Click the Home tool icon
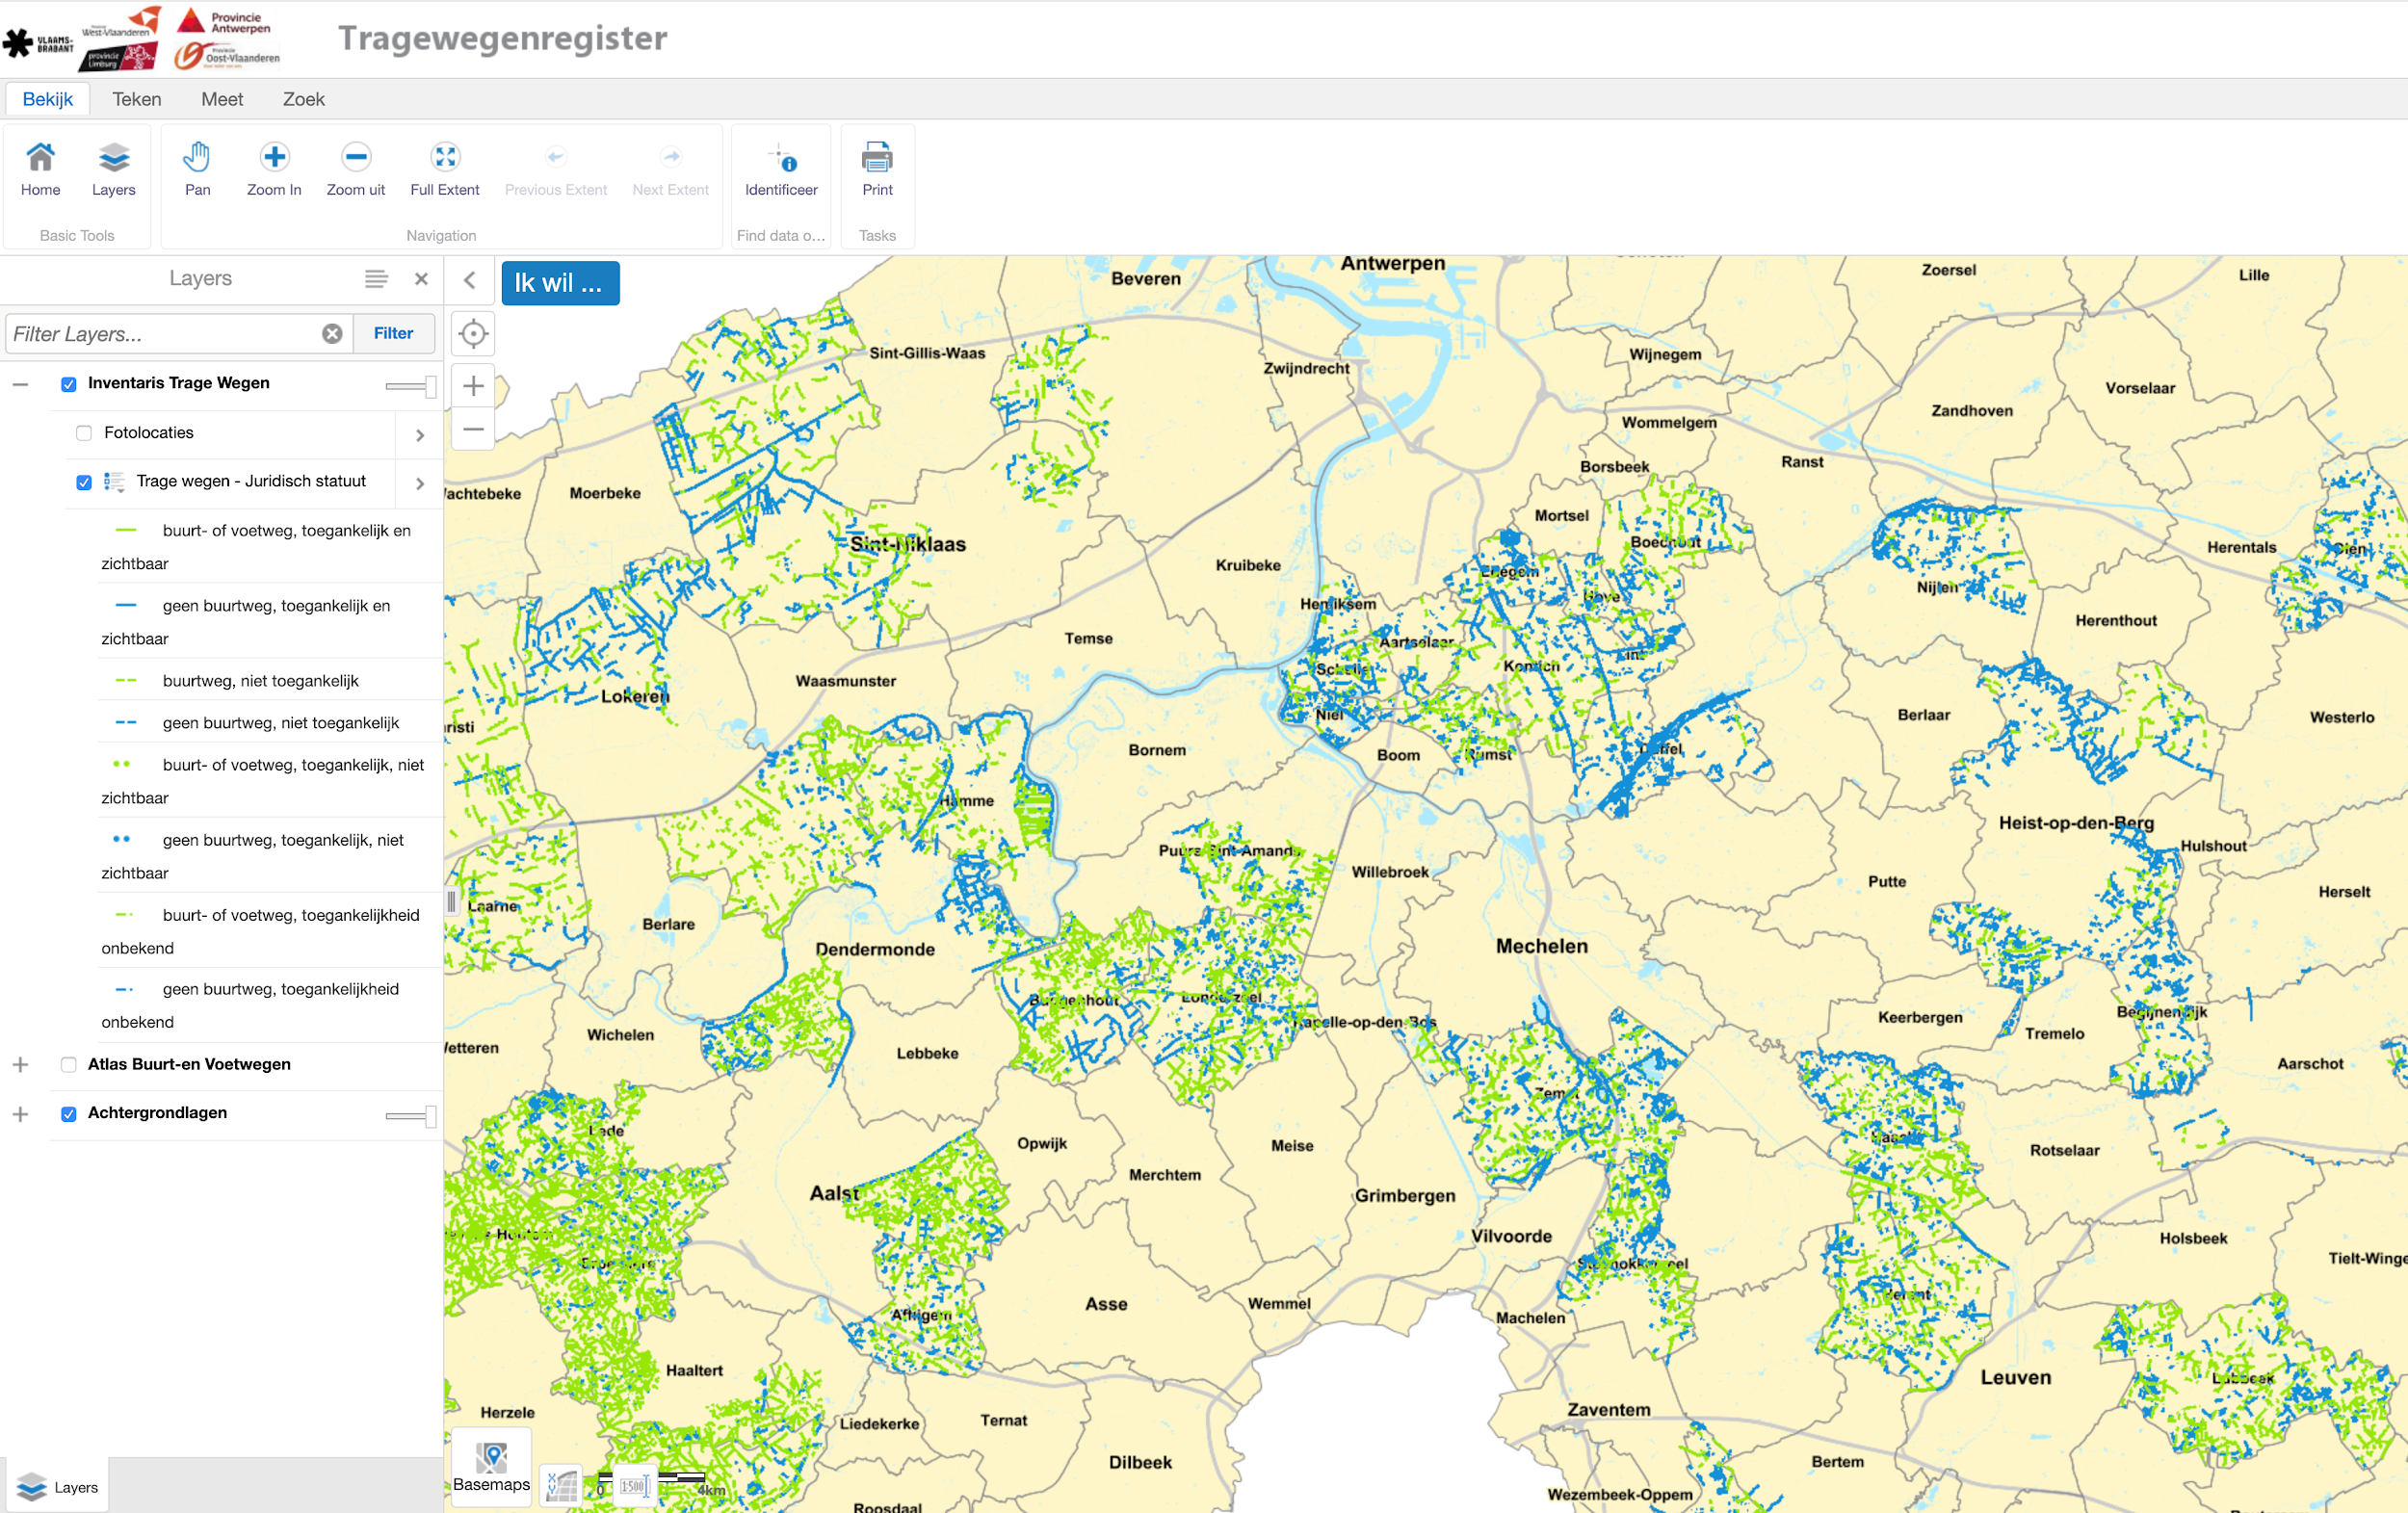Viewport: 2408px width, 1513px height. [40, 159]
